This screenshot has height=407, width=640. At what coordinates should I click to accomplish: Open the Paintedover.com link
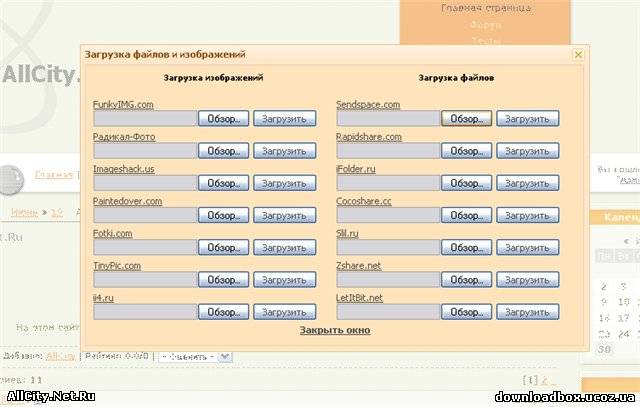tap(127, 201)
